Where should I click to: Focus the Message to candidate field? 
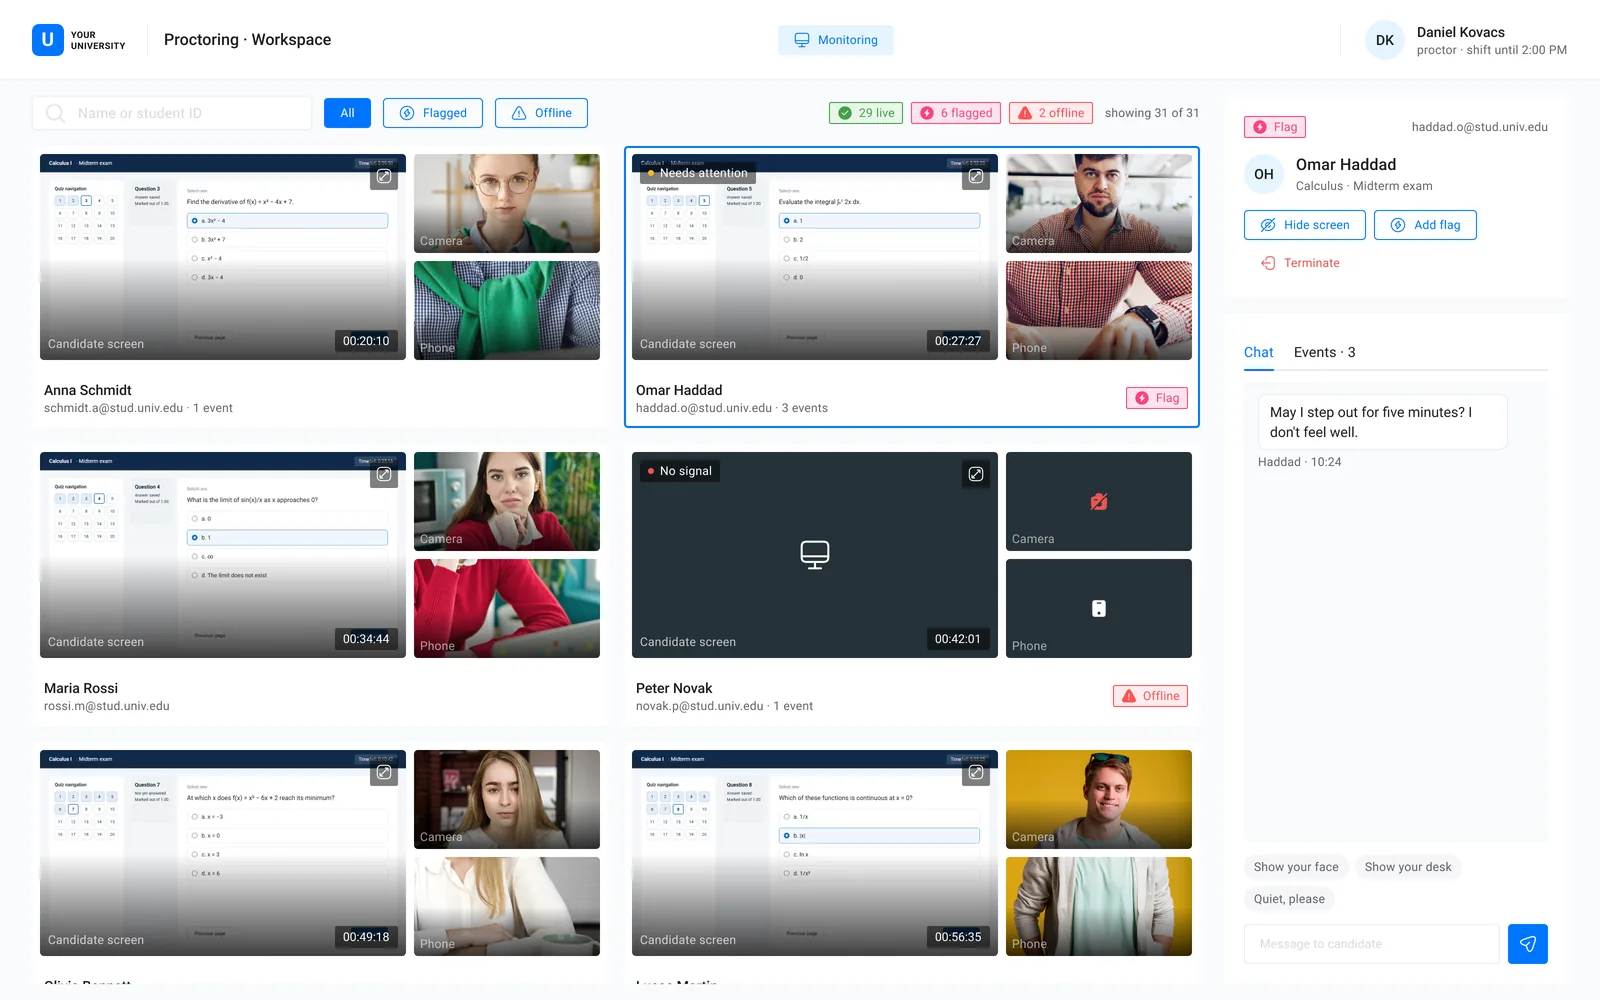1372,944
